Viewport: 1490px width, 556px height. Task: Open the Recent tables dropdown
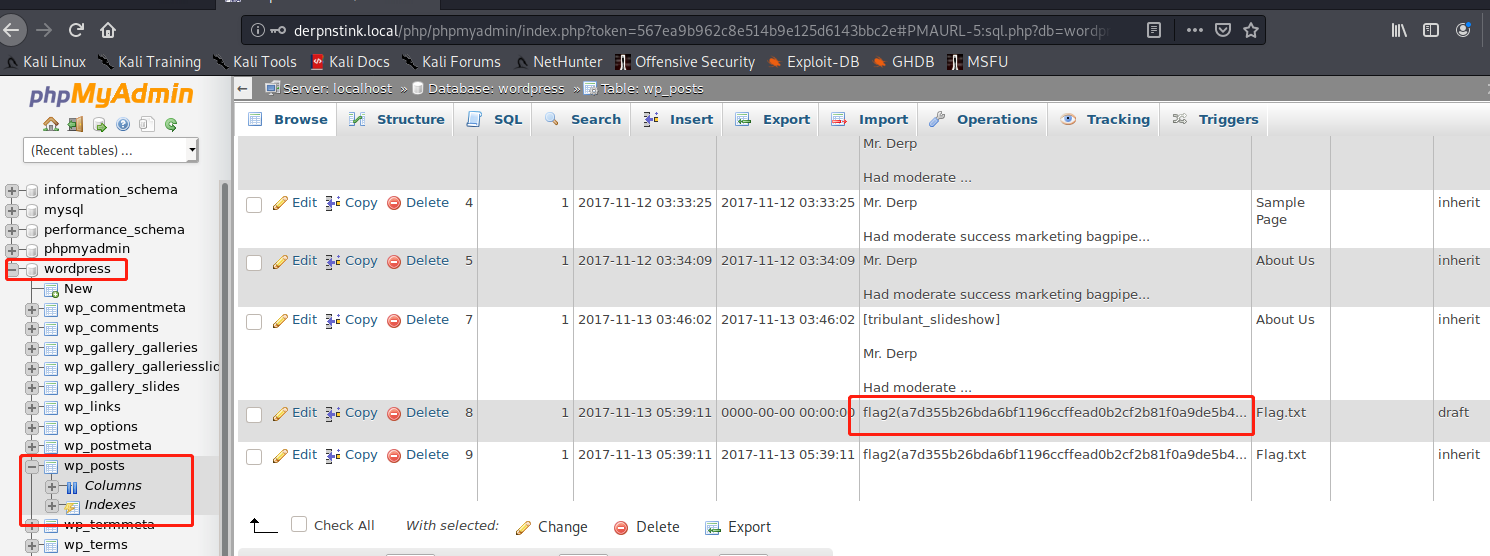(111, 150)
